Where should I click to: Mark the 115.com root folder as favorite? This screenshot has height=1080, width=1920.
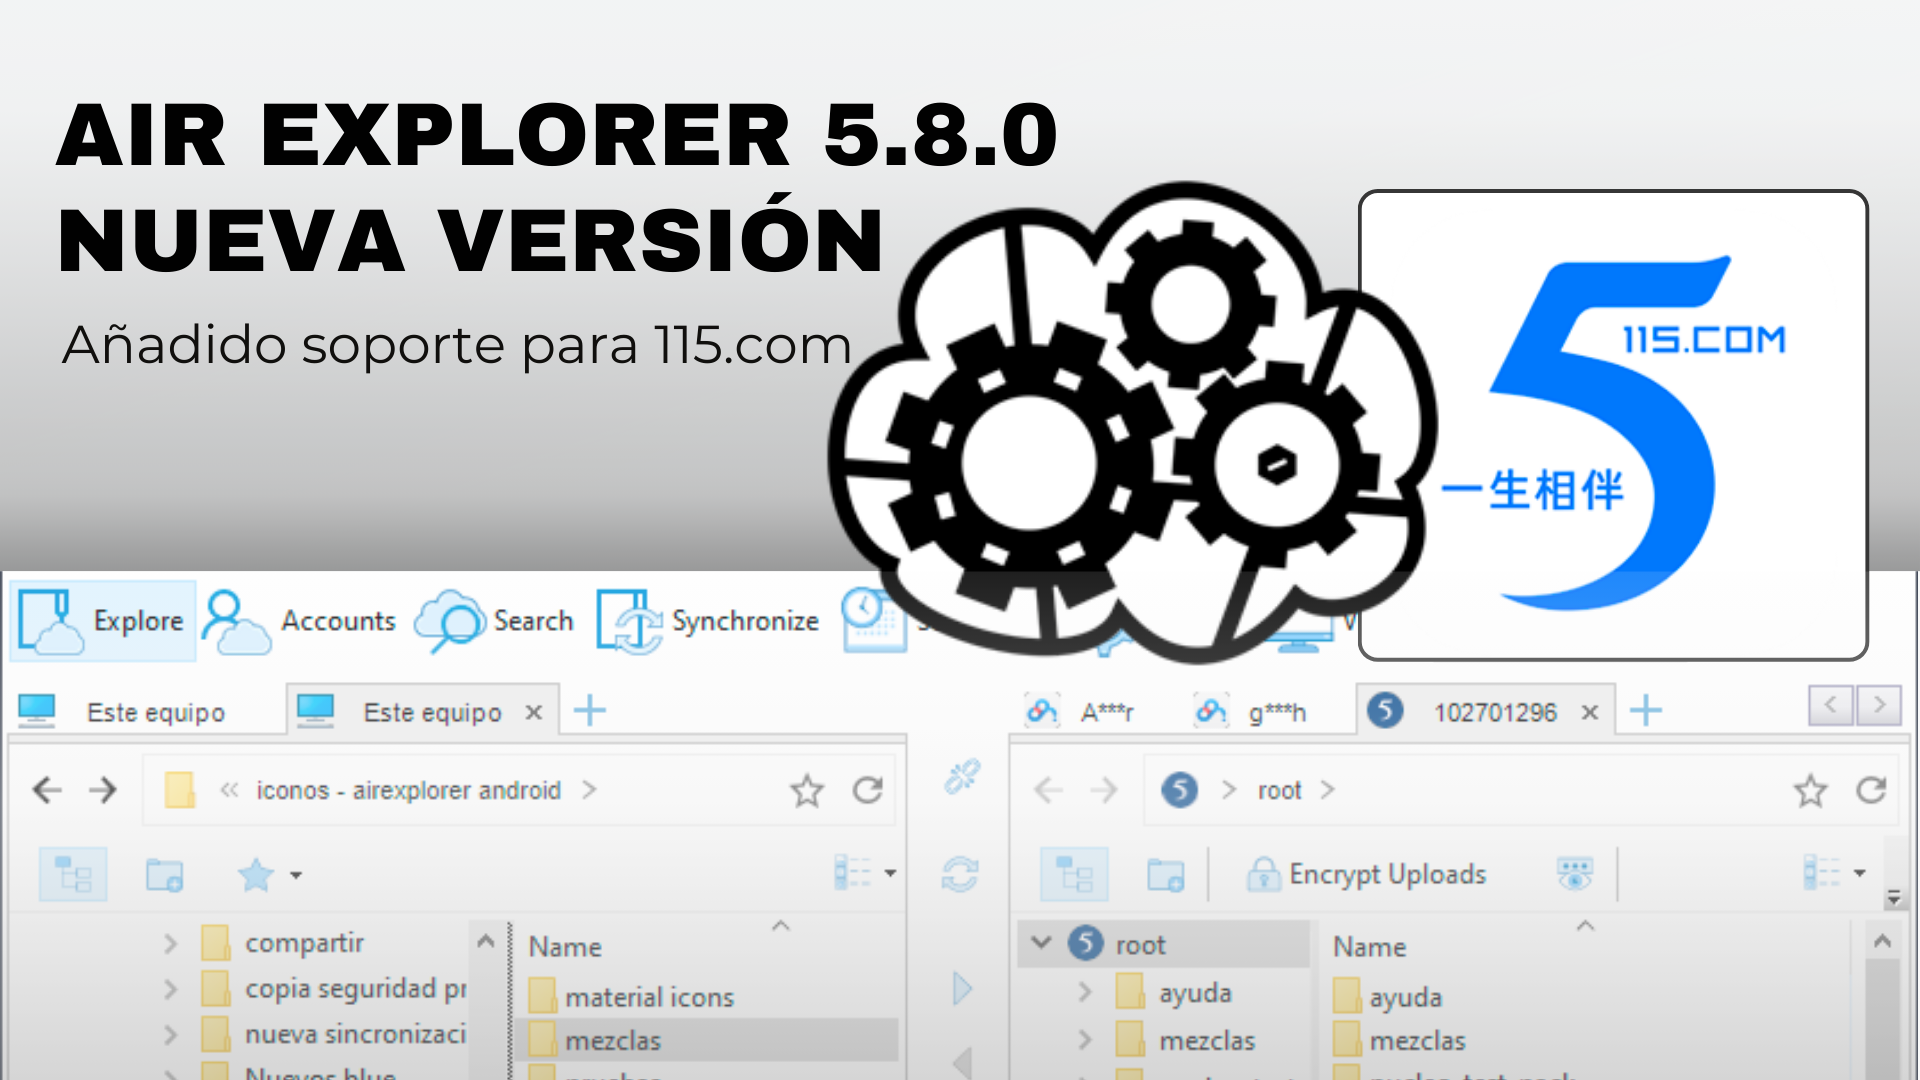[x=1810, y=789]
